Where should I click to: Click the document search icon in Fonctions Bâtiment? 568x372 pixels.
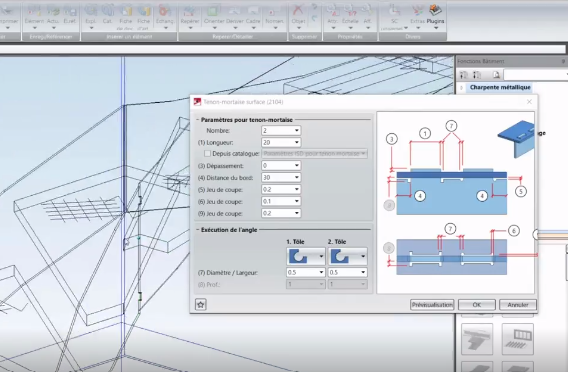click(496, 75)
